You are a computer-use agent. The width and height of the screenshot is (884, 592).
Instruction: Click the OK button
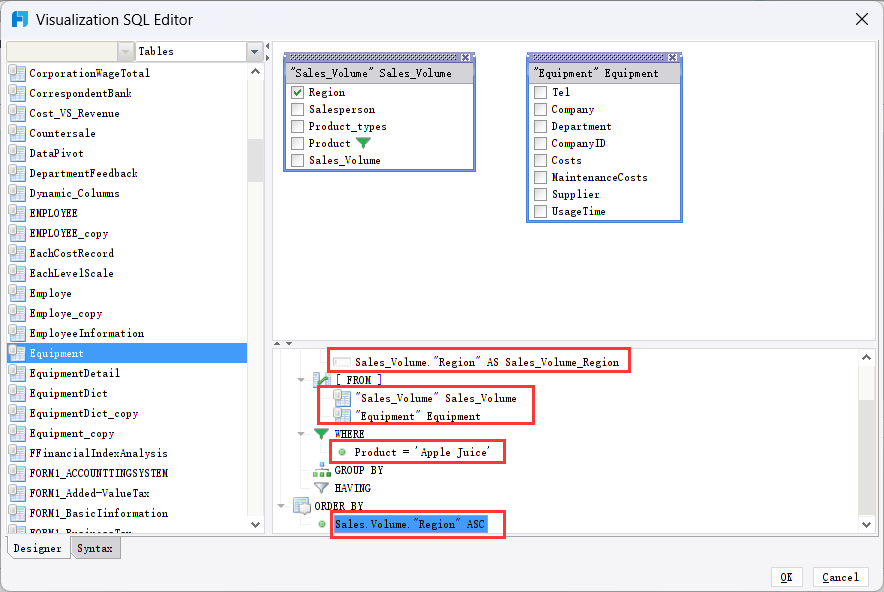coord(787,577)
